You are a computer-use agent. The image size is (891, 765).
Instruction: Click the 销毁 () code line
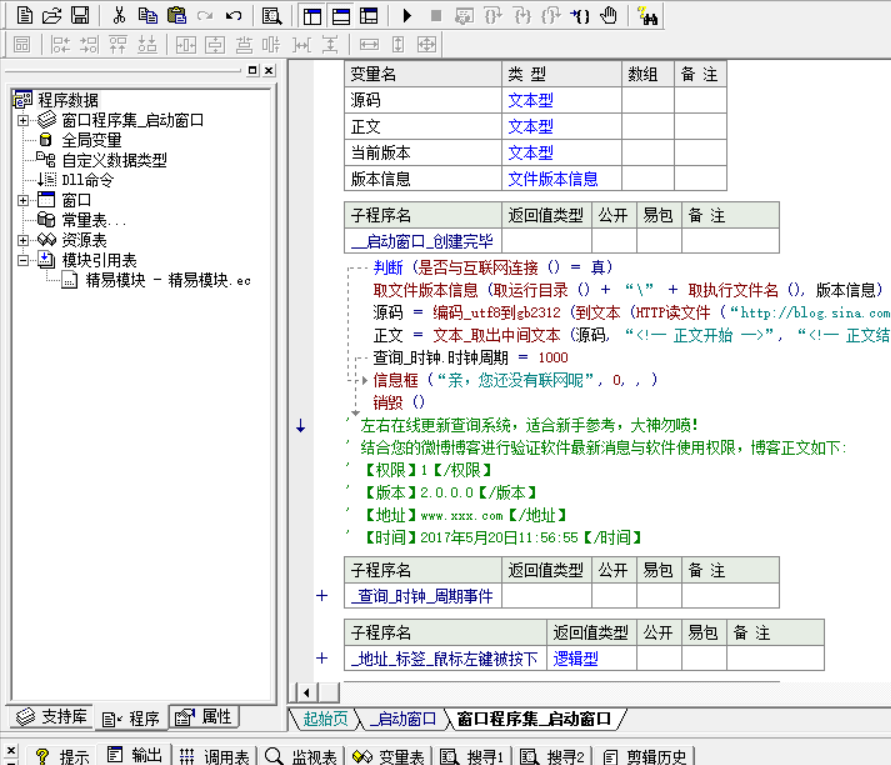pos(399,402)
